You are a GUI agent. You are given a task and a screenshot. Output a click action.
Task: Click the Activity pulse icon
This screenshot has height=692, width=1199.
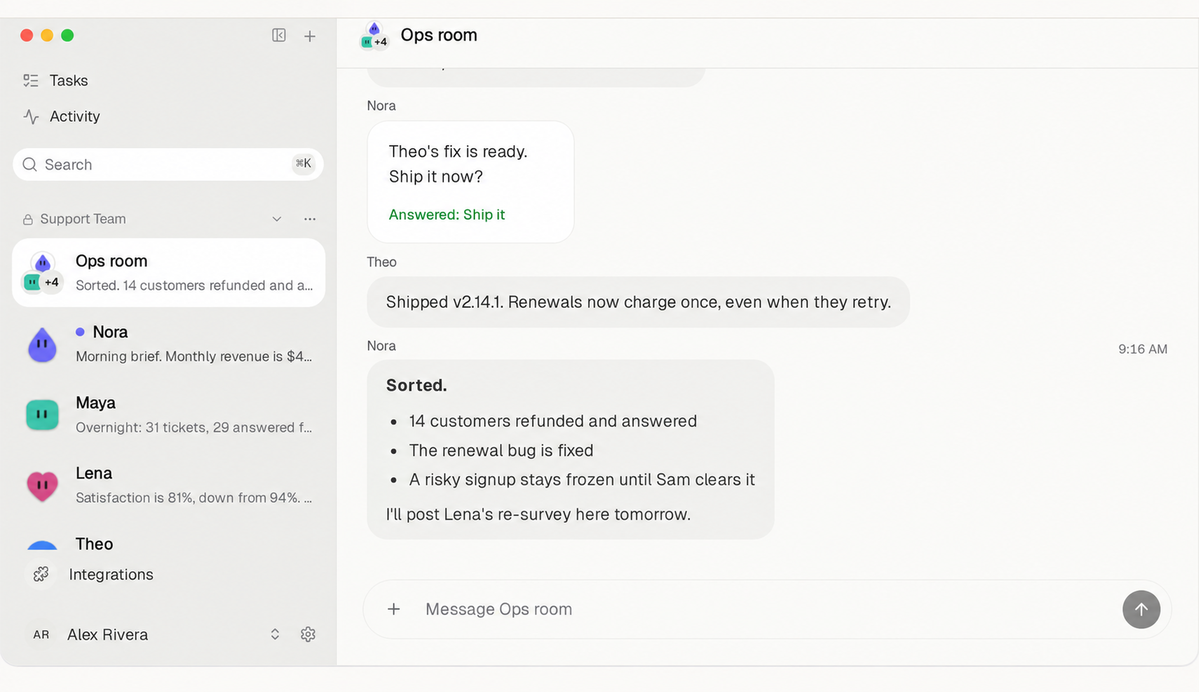click(31, 116)
